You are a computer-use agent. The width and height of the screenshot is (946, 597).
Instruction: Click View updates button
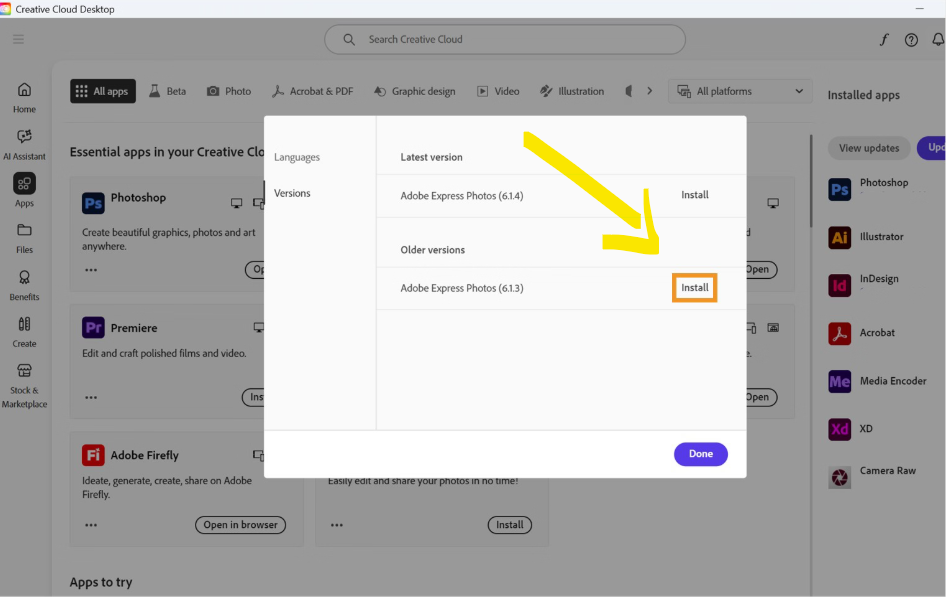click(869, 148)
